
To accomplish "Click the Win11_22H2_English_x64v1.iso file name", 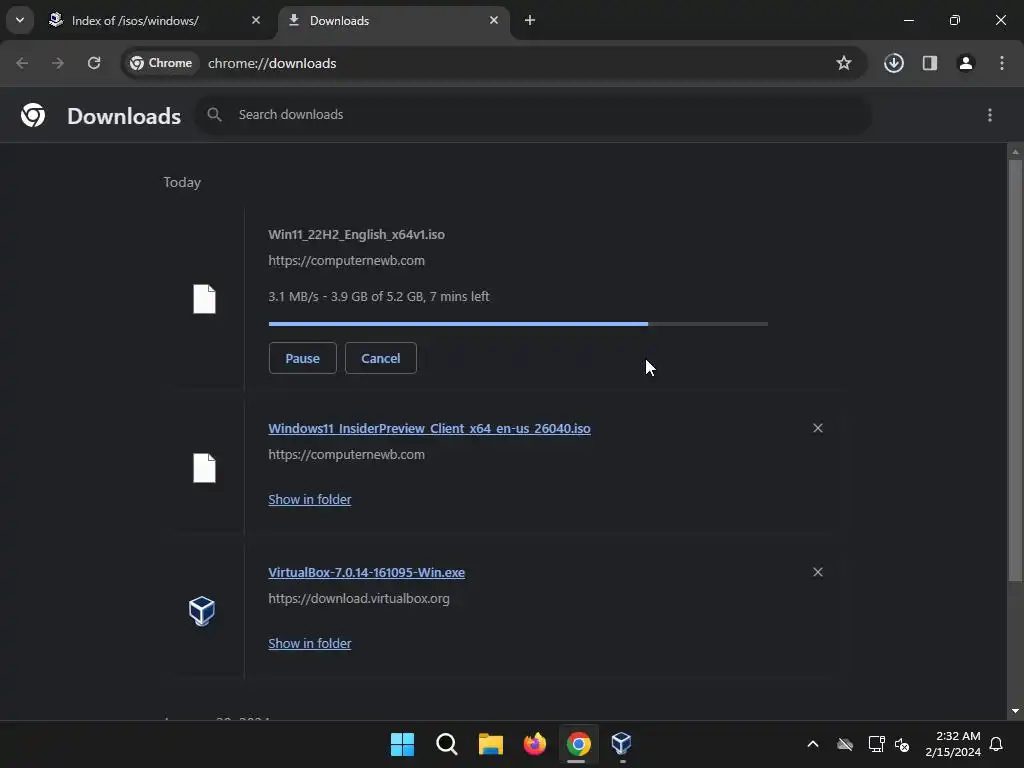I will (357, 234).
